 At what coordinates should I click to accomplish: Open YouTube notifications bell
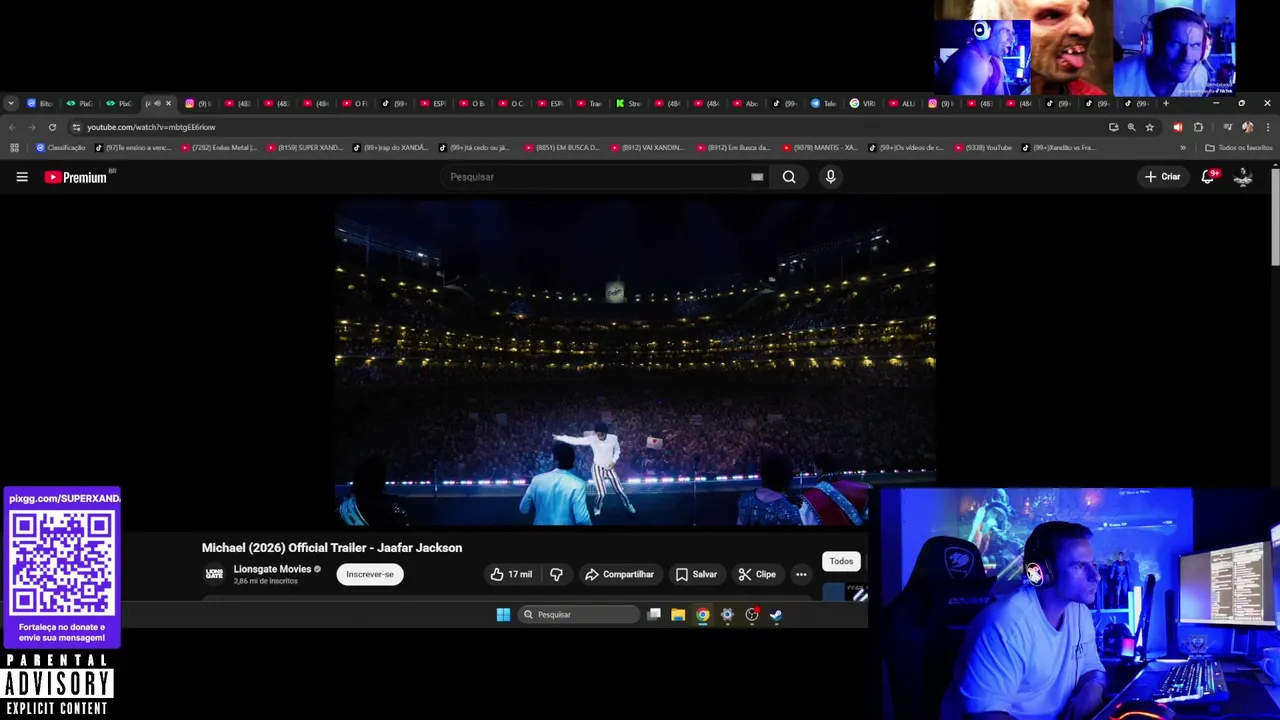point(1208,177)
